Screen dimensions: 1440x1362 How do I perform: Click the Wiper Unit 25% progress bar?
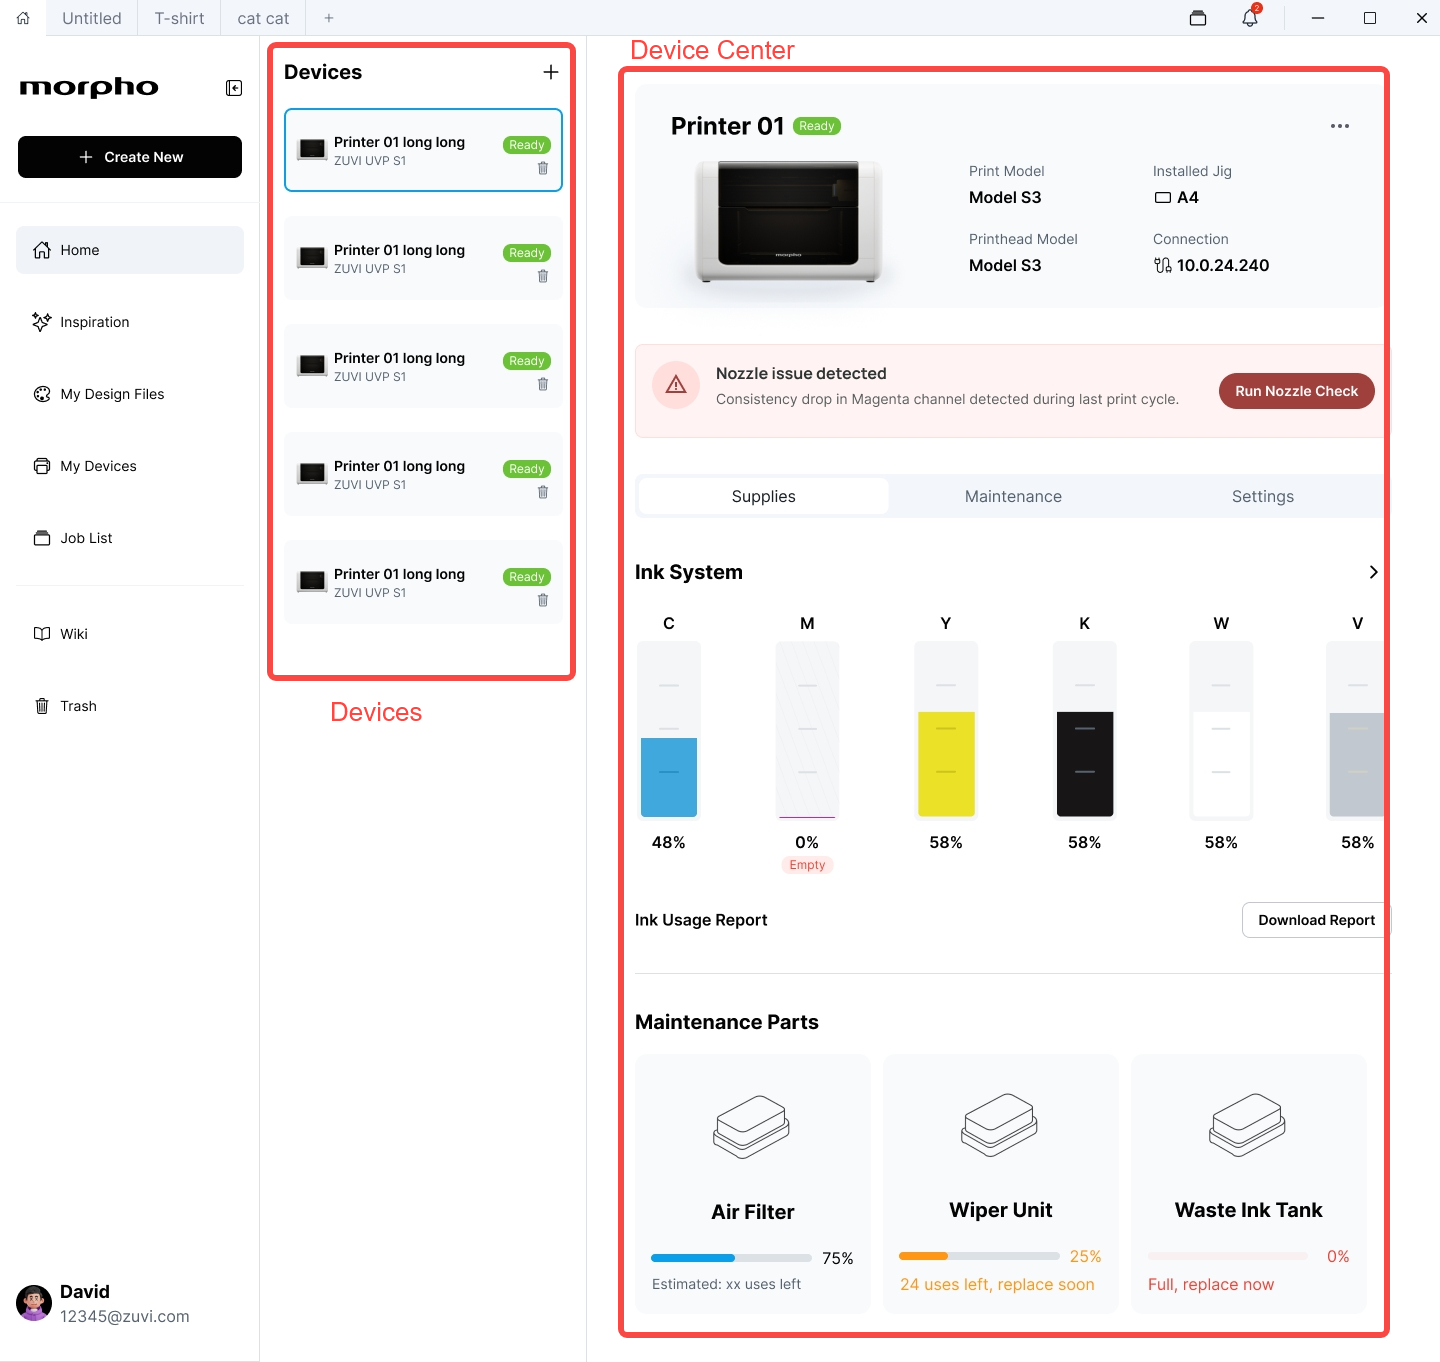tap(979, 1256)
